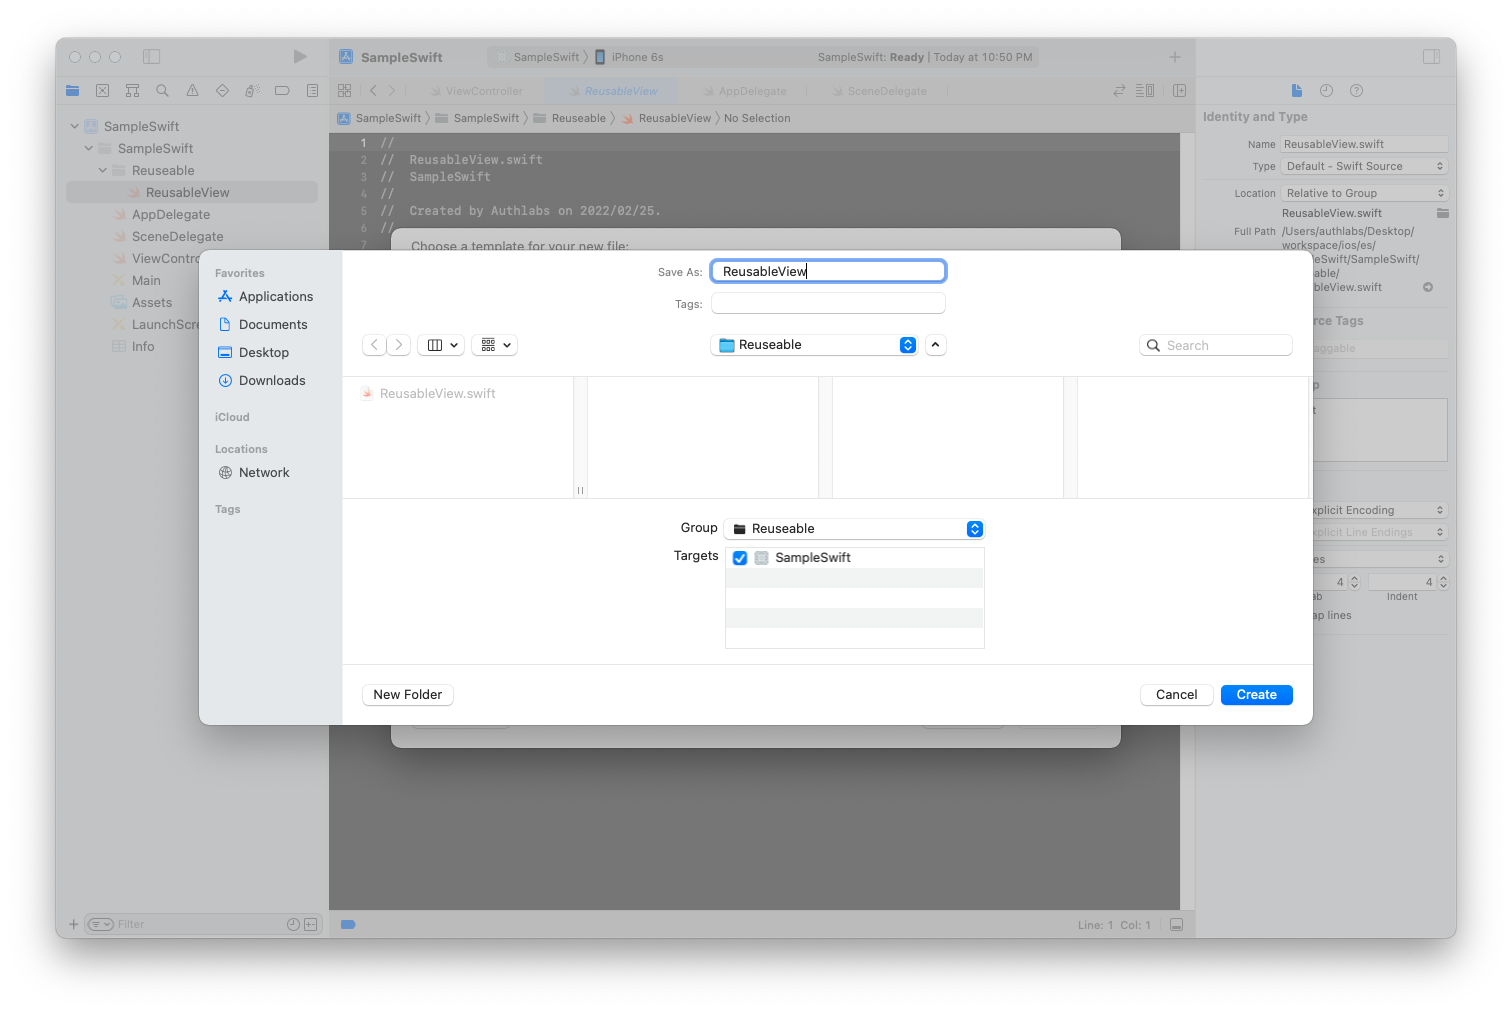Toggle the navigator sidebar in the Xcode toolbar

[x=152, y=57]
